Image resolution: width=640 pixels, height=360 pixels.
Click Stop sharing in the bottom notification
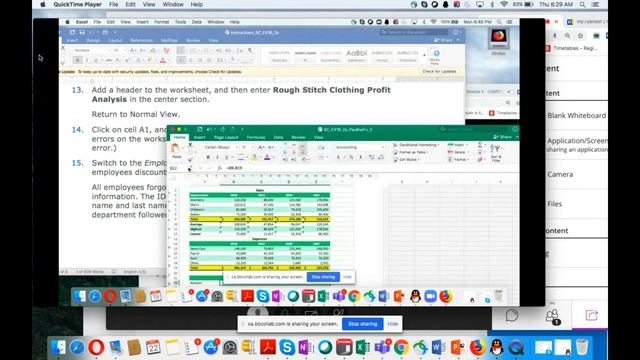[362, 324]
